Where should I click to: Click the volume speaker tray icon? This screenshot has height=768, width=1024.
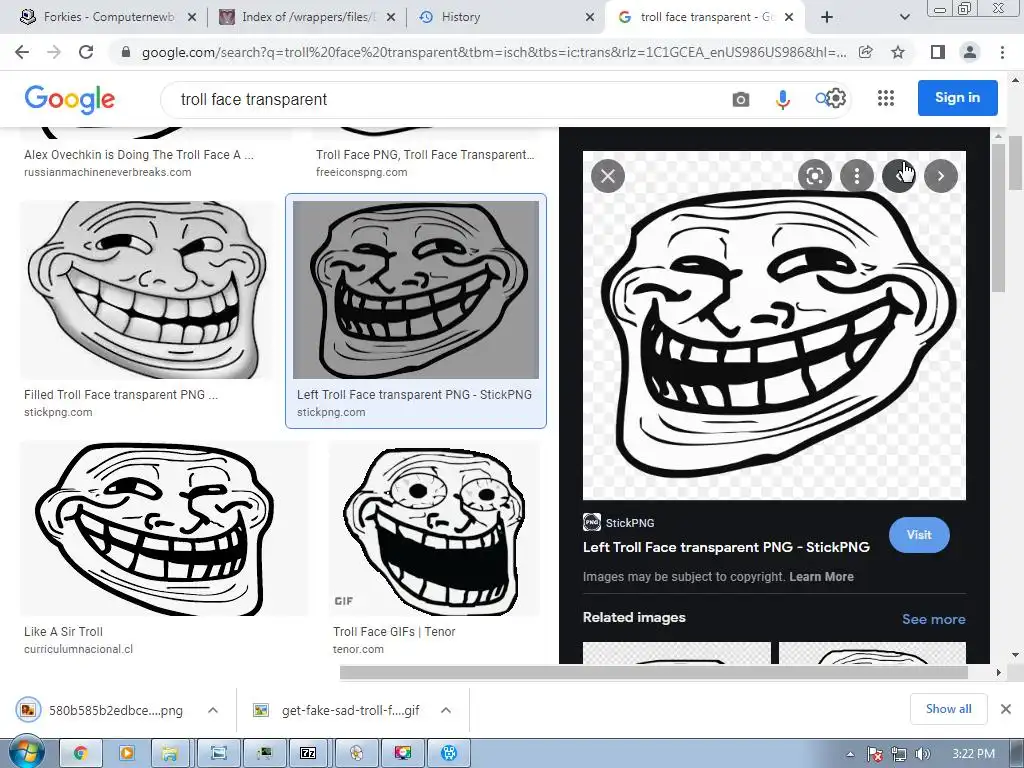922,754
